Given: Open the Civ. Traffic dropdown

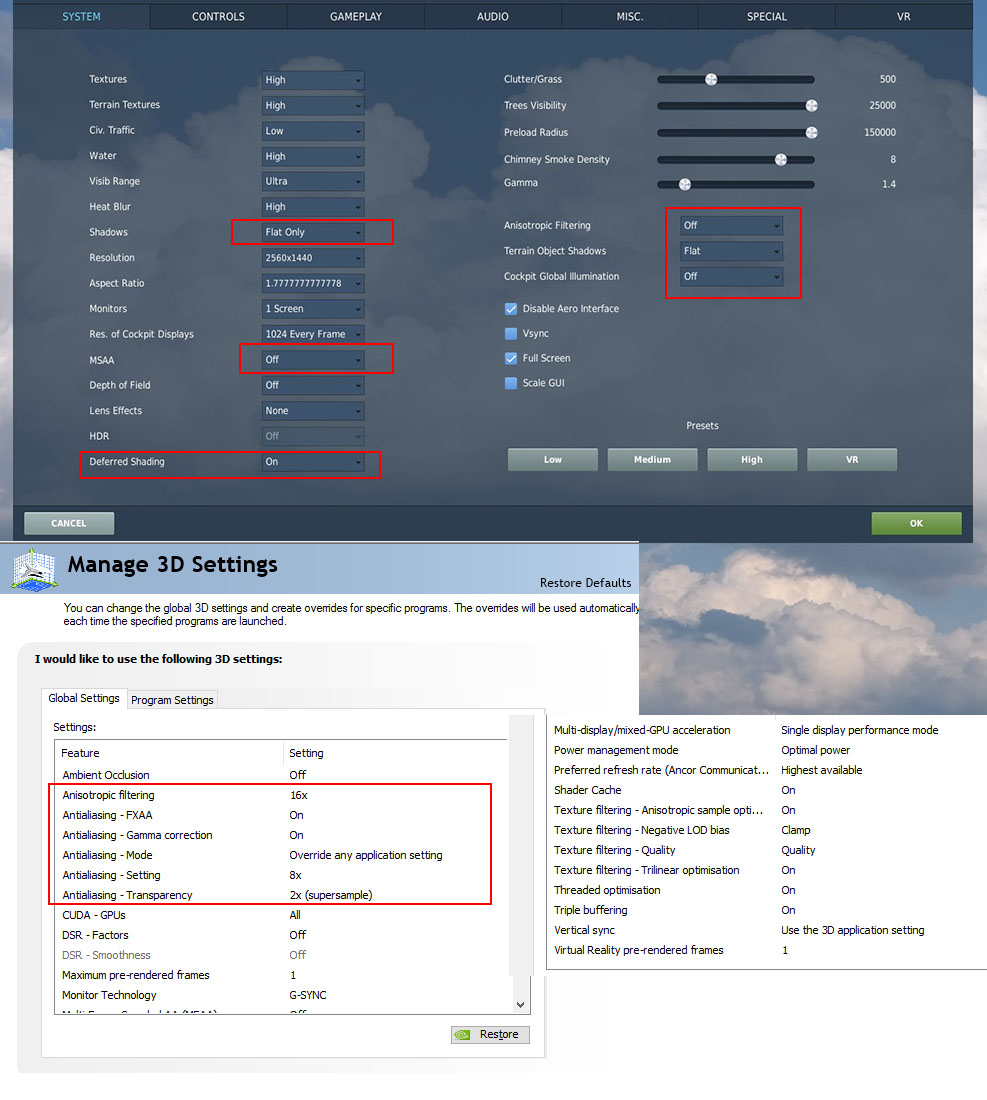Looking at the screenshot, I should coord(313,130).
